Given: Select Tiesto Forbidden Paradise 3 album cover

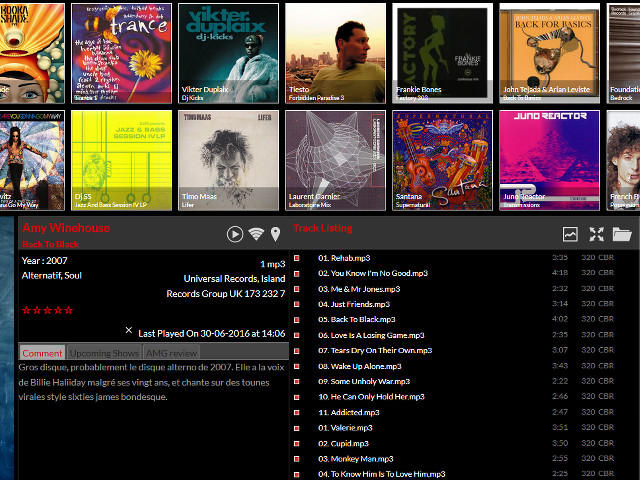Looking at the screenshot, I should point(336,53).
